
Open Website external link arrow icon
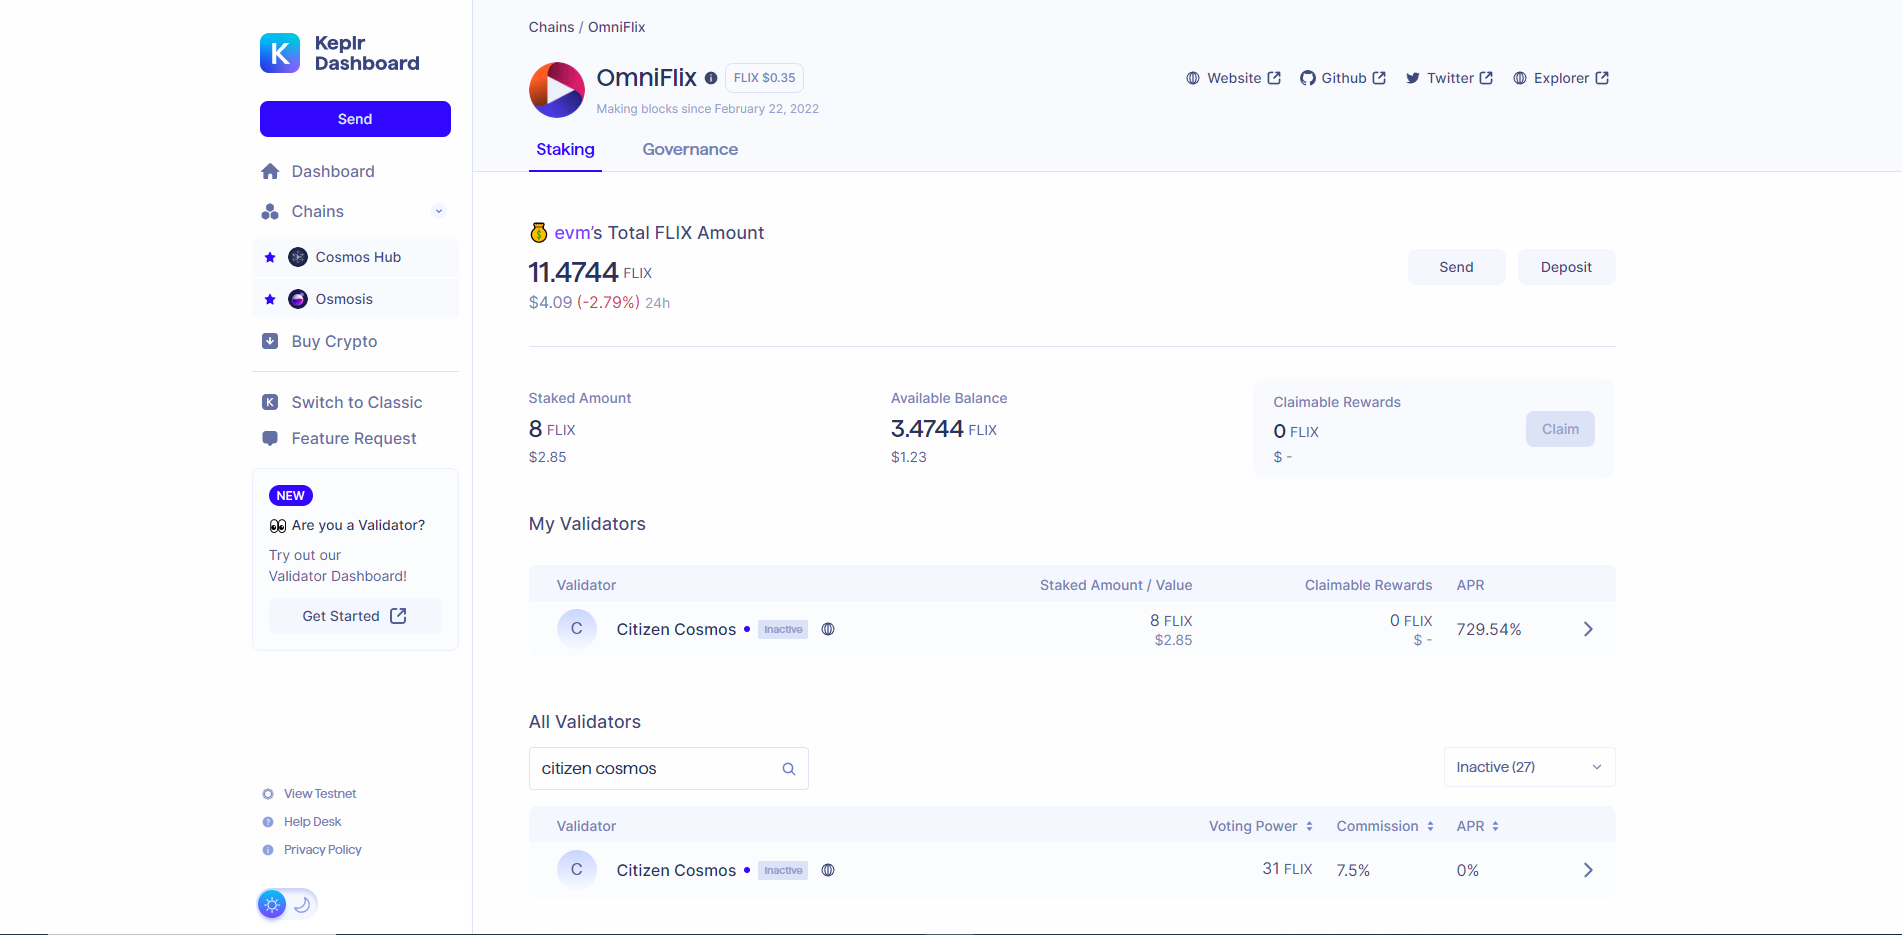tap(1274, 78)
